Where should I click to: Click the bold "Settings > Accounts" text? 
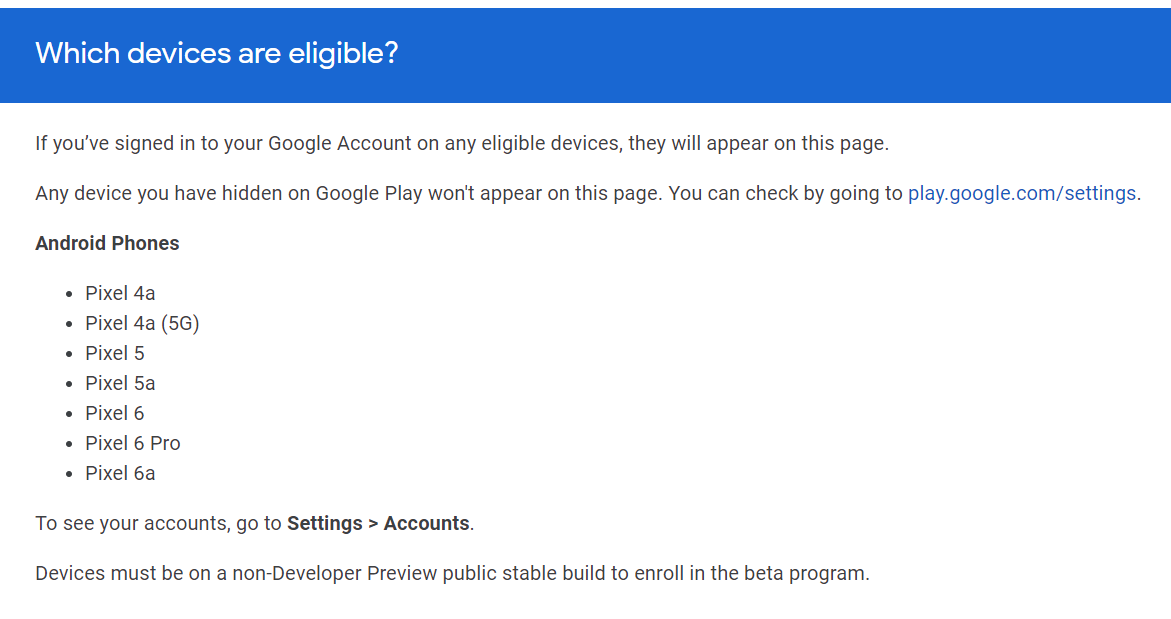(378, 523)
